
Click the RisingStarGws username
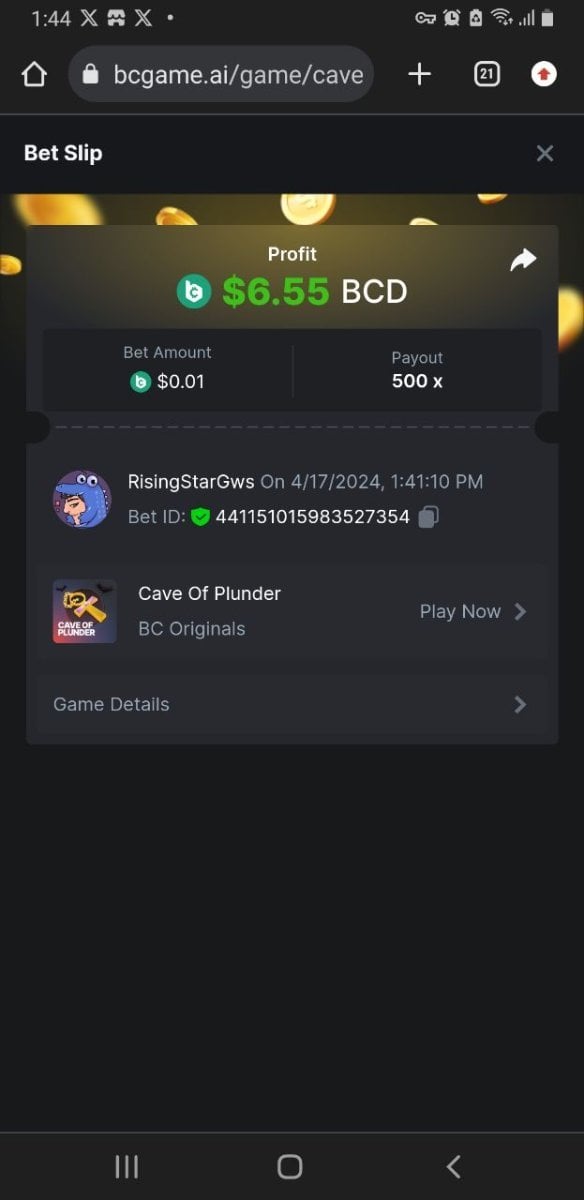tap(191, 481)
